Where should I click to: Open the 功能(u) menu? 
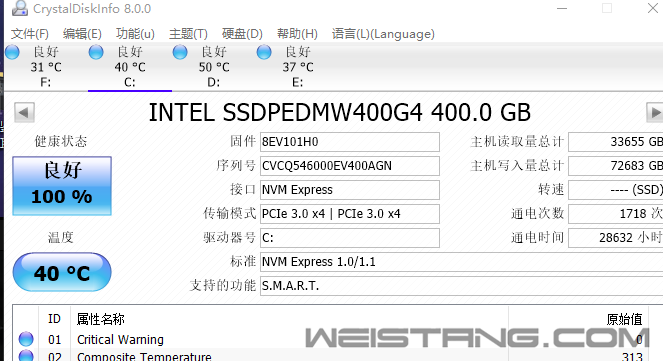pyautogui.click(x=135, y=34)
